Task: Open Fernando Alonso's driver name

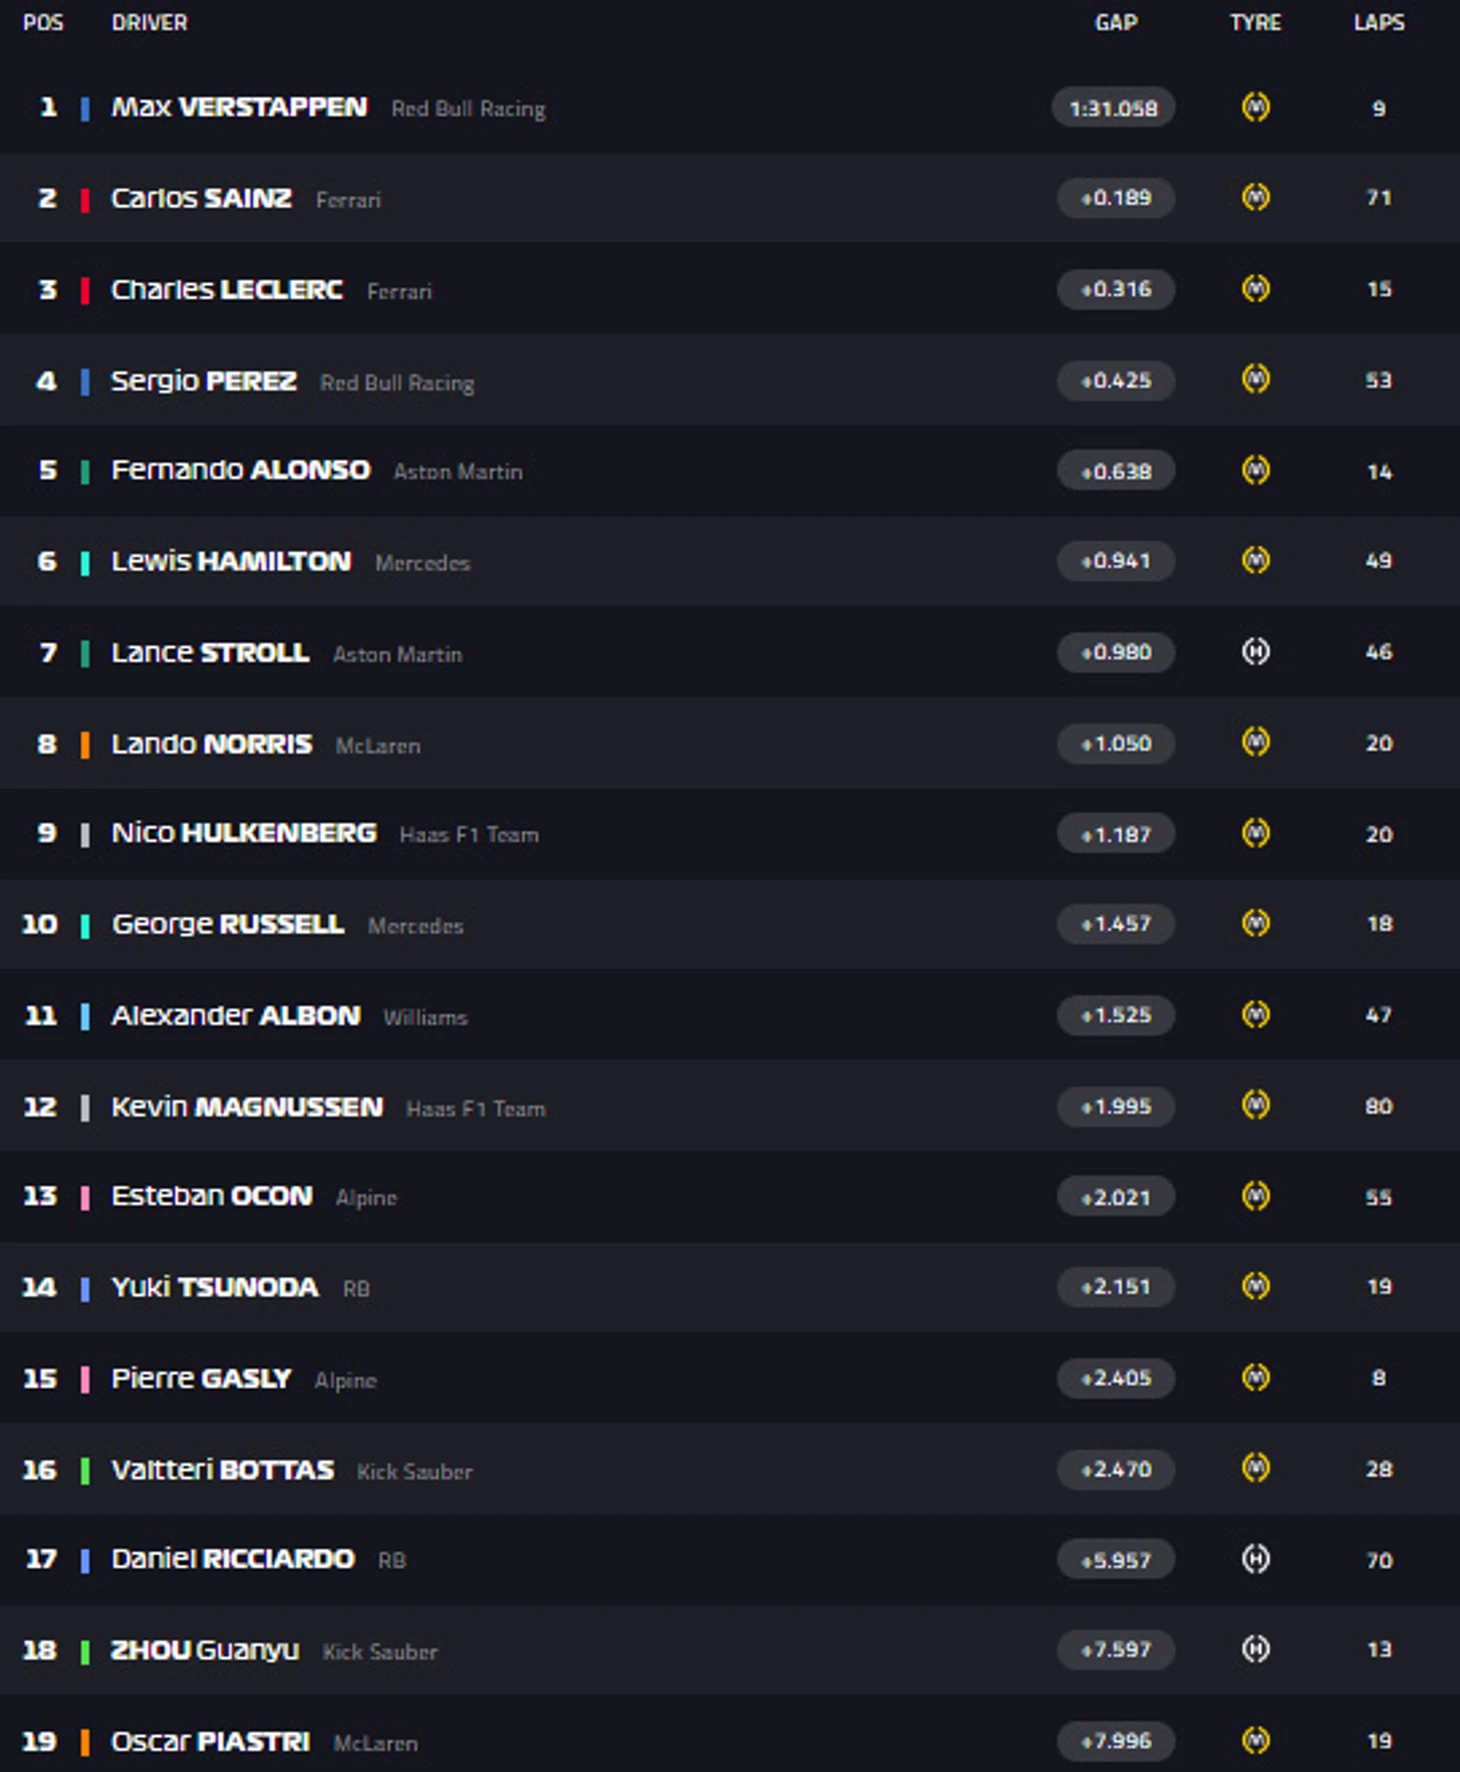Action: [241, 470]
